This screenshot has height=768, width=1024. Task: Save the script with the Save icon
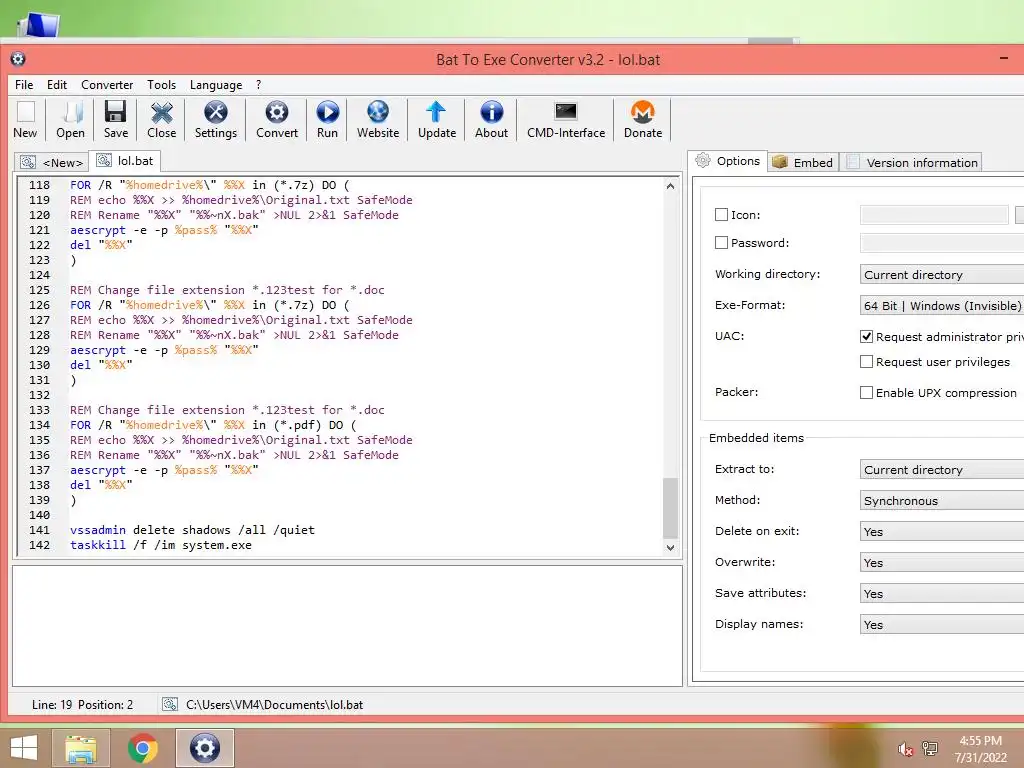pyautogui.click(x=116, y=120)
